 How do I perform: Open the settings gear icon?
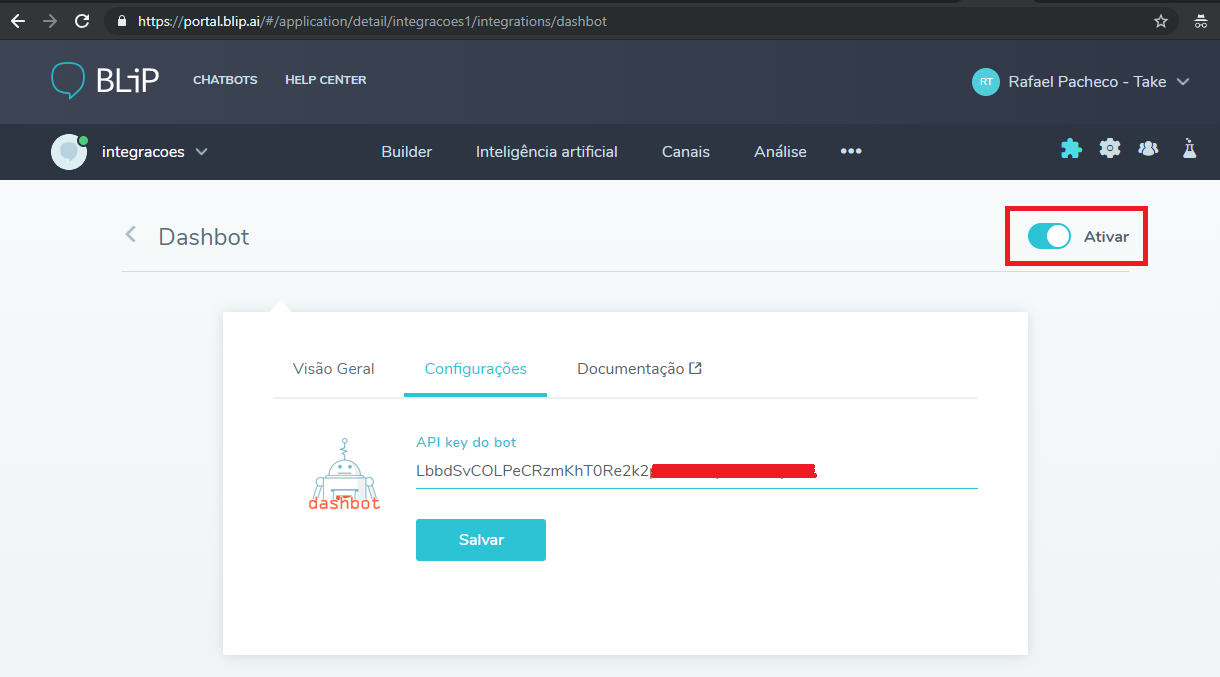click(x=1110, y=149)
